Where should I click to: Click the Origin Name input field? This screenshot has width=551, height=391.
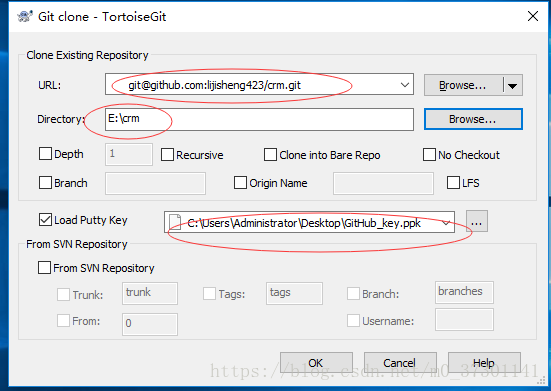(x=383, y=183)
